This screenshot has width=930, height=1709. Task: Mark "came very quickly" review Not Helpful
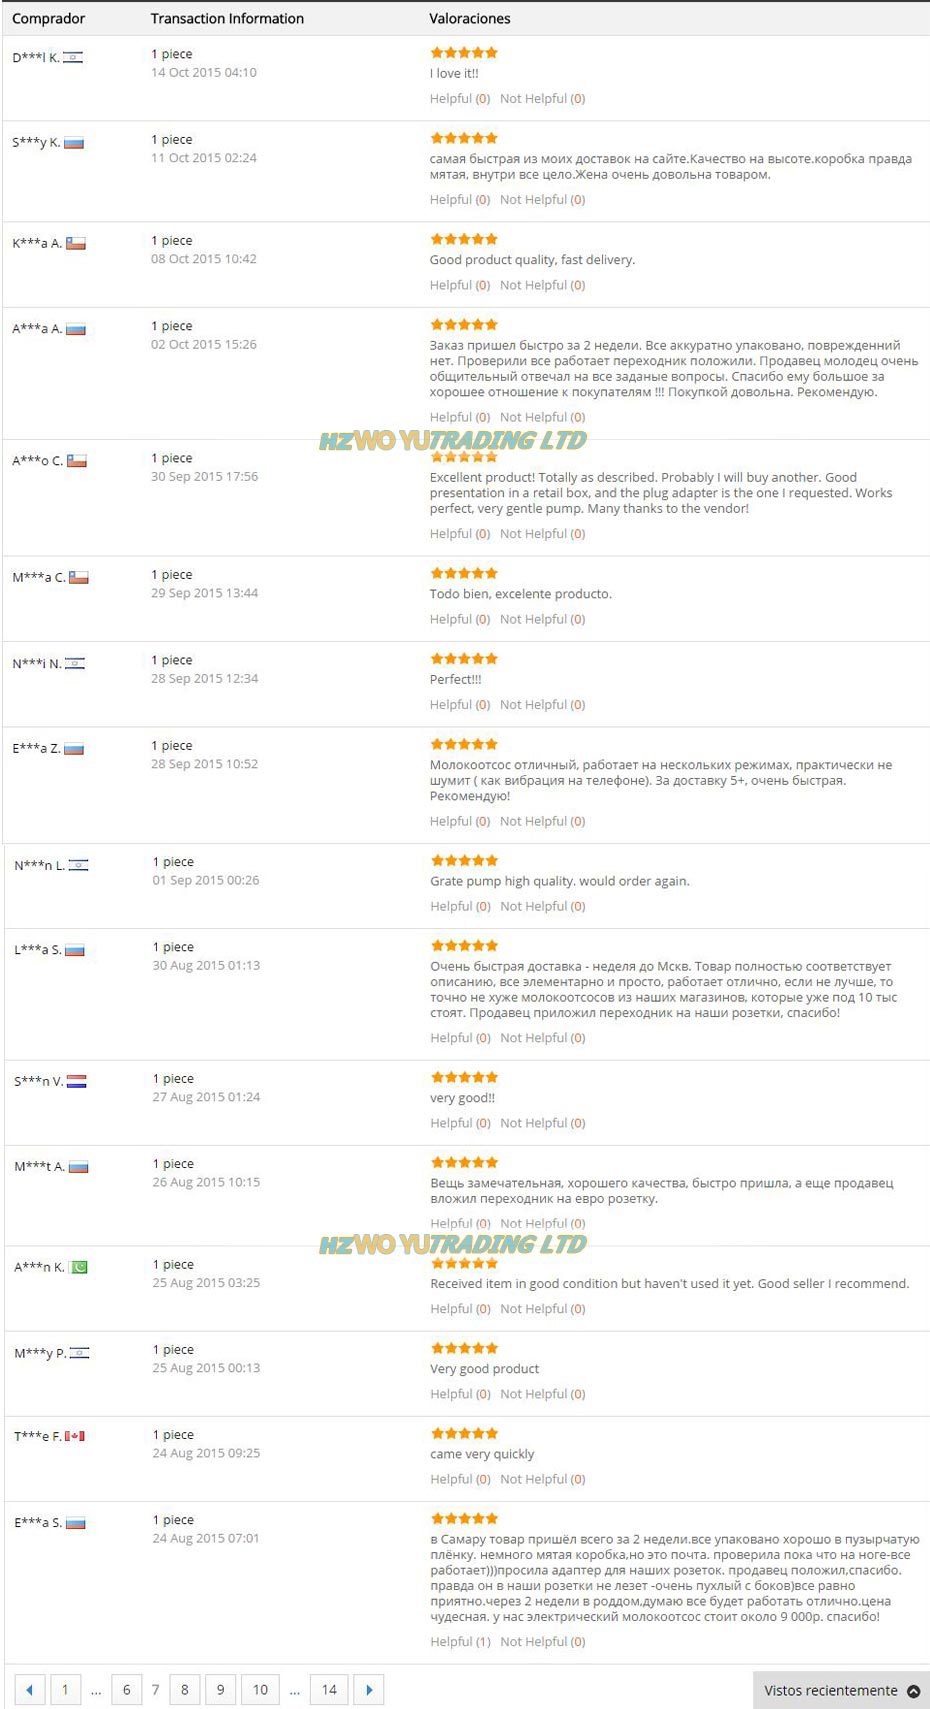[542, 1479]
